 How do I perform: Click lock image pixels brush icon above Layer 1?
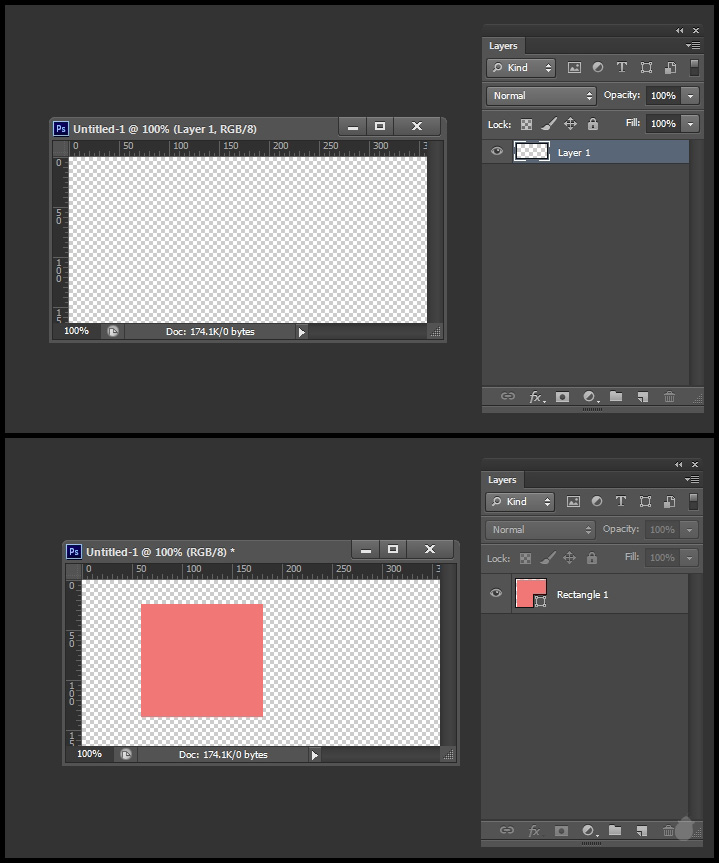548,124
